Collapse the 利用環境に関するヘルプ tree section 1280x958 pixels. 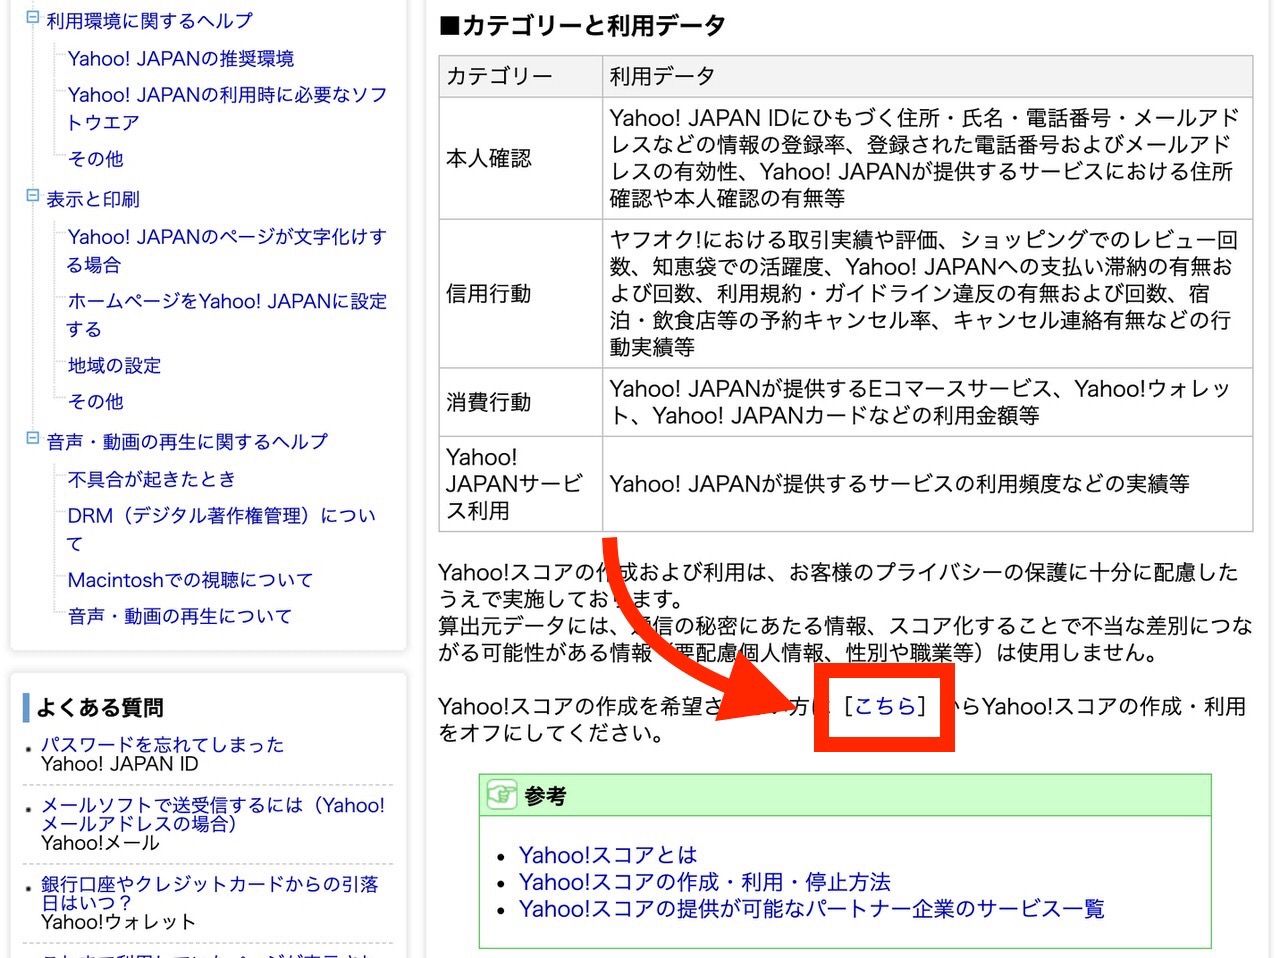coord(32,18)
